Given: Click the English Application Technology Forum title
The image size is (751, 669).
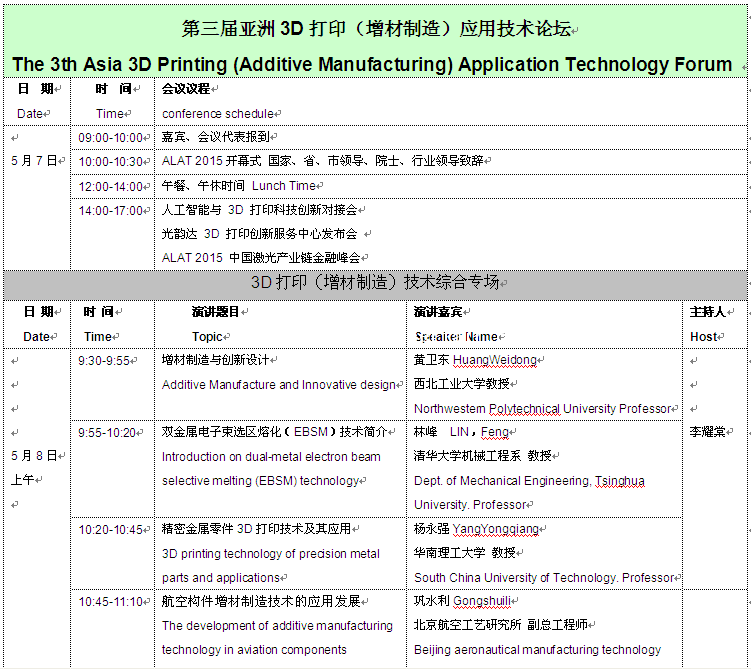Looking at the screenshot, I should pos(372,65).
